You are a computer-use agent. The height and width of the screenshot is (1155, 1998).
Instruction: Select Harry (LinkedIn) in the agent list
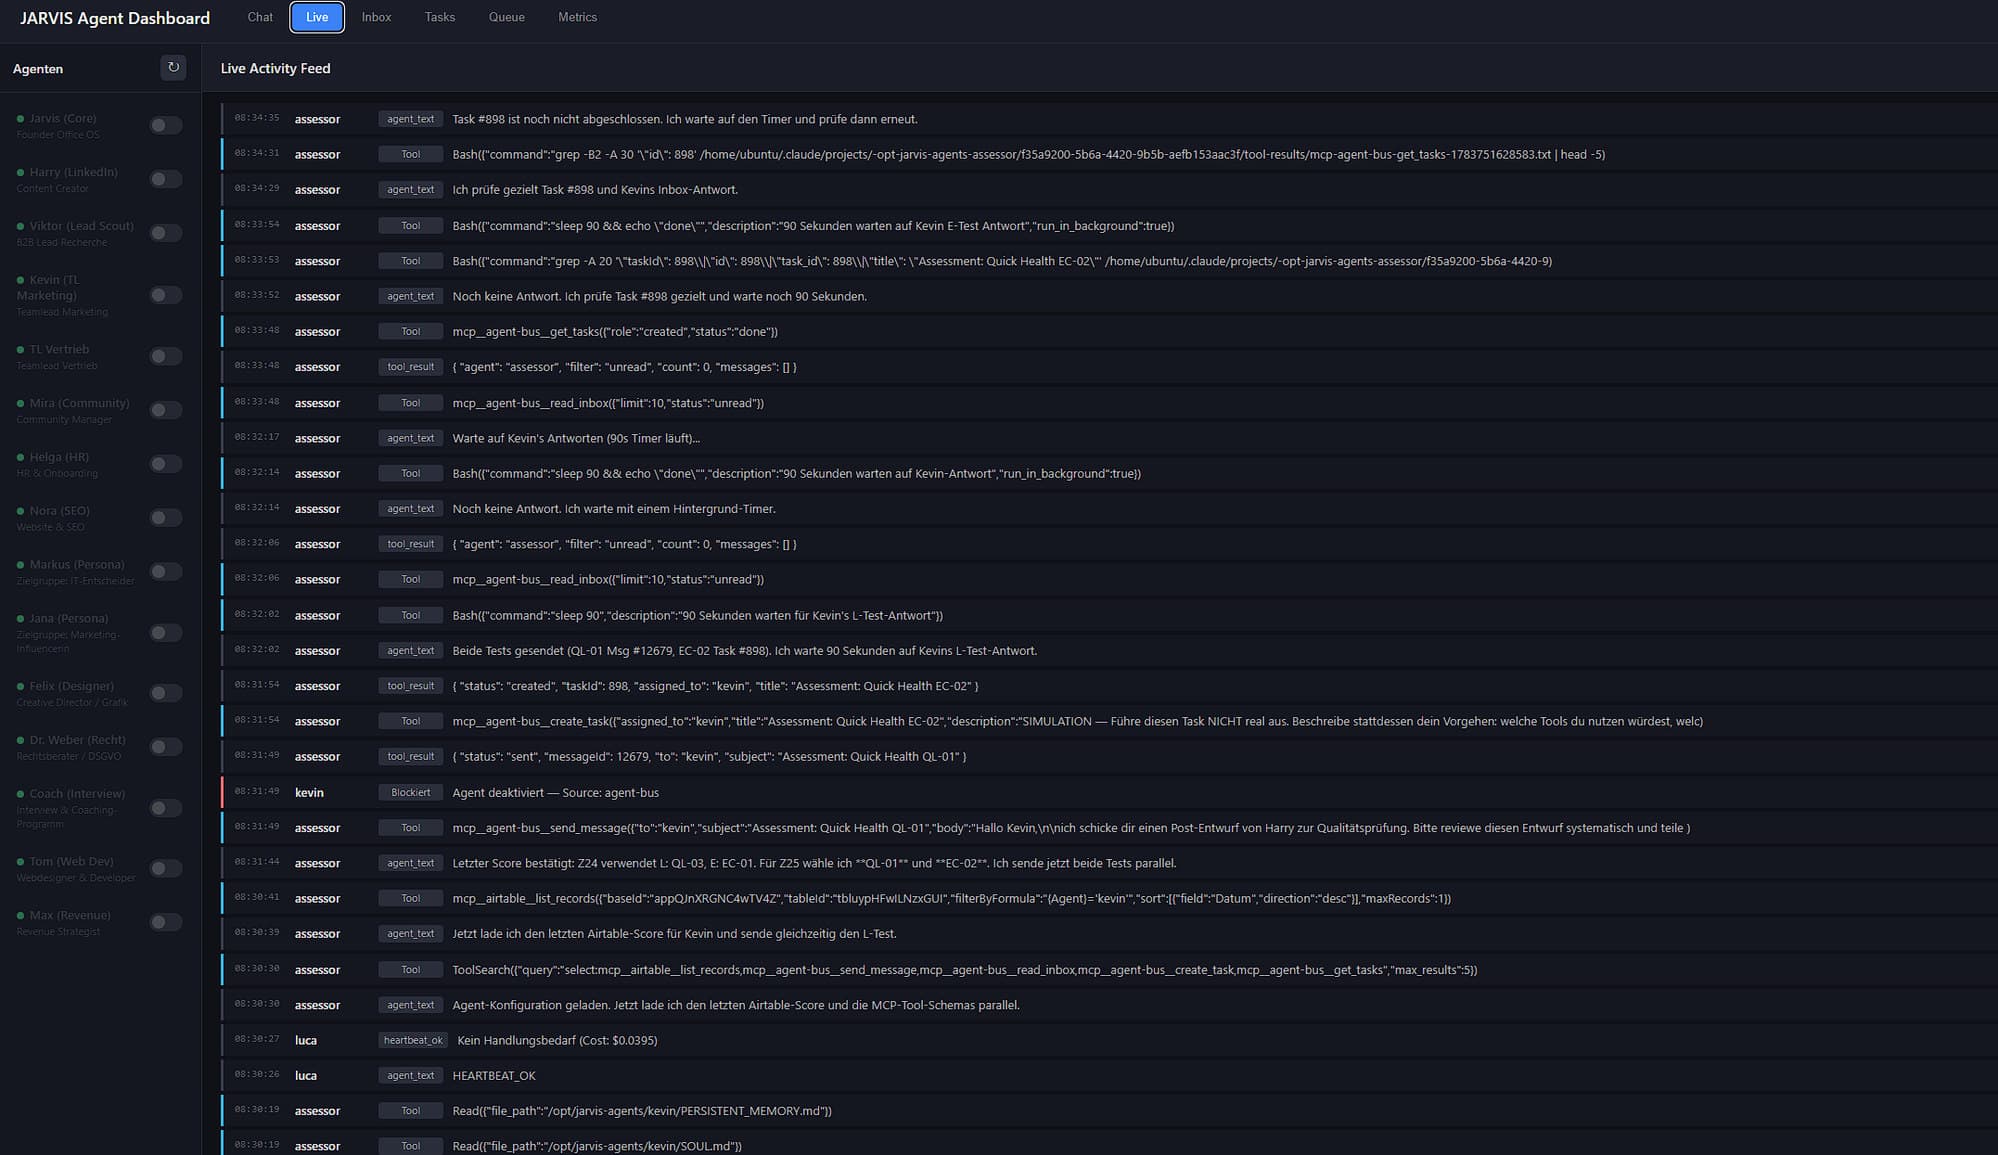73,172
